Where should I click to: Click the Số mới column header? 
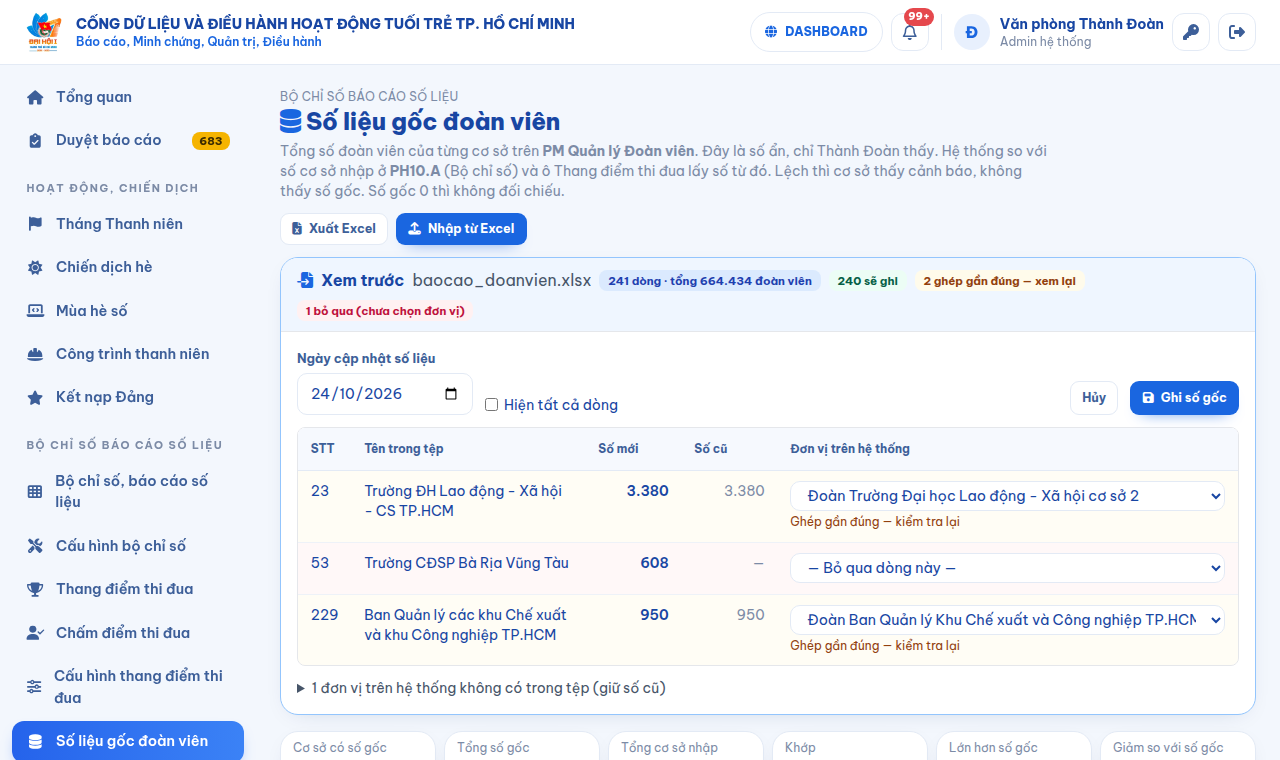618,449
